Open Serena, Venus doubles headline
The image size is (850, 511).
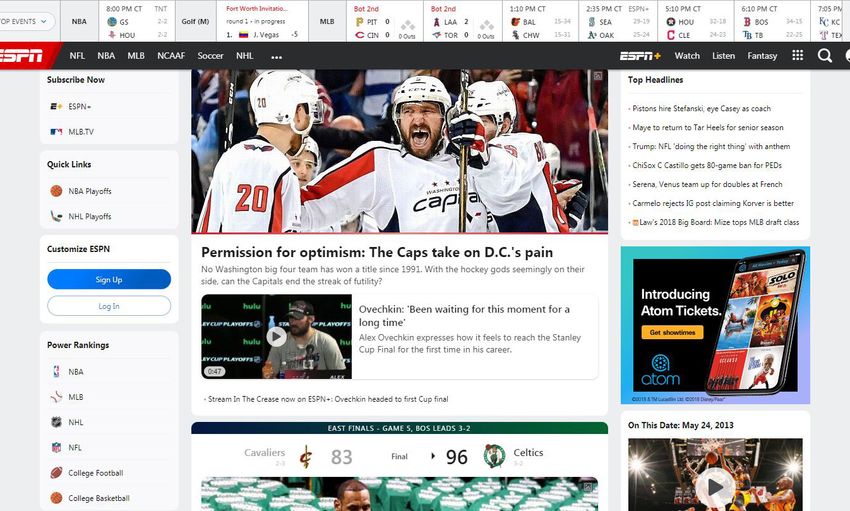[707, 184]
